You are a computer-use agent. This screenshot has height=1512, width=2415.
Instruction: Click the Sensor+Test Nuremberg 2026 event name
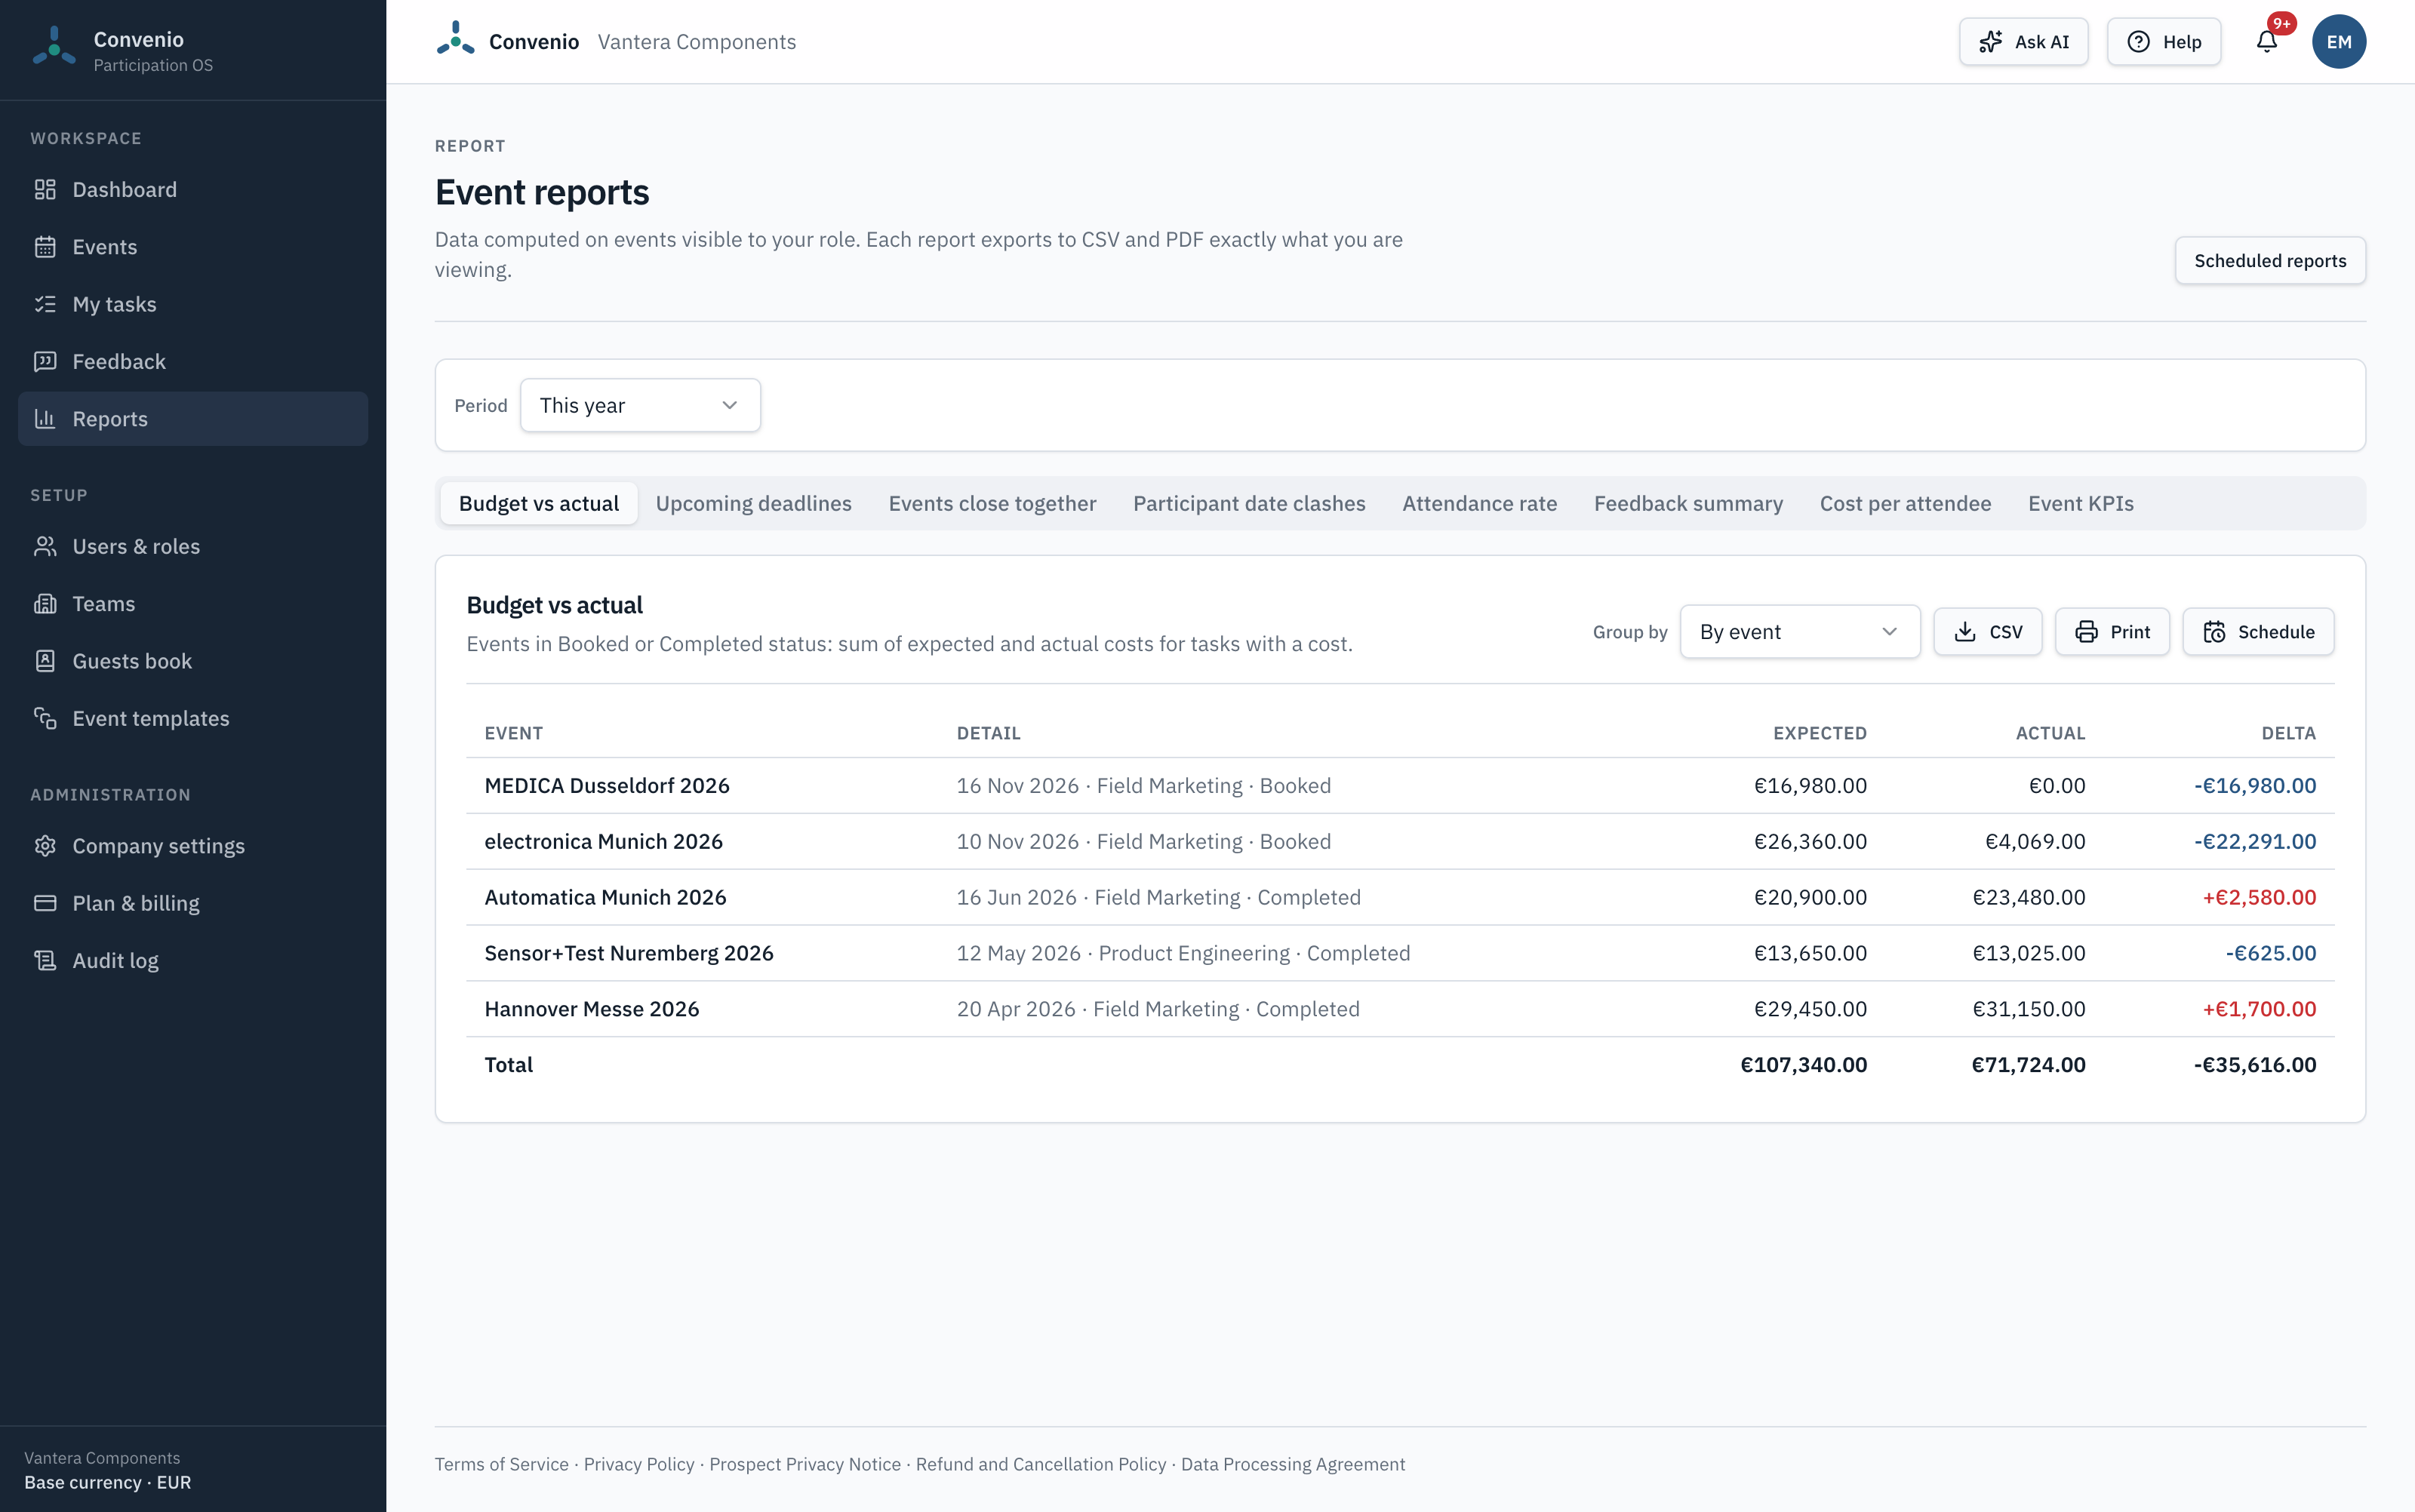pos(629,953)
